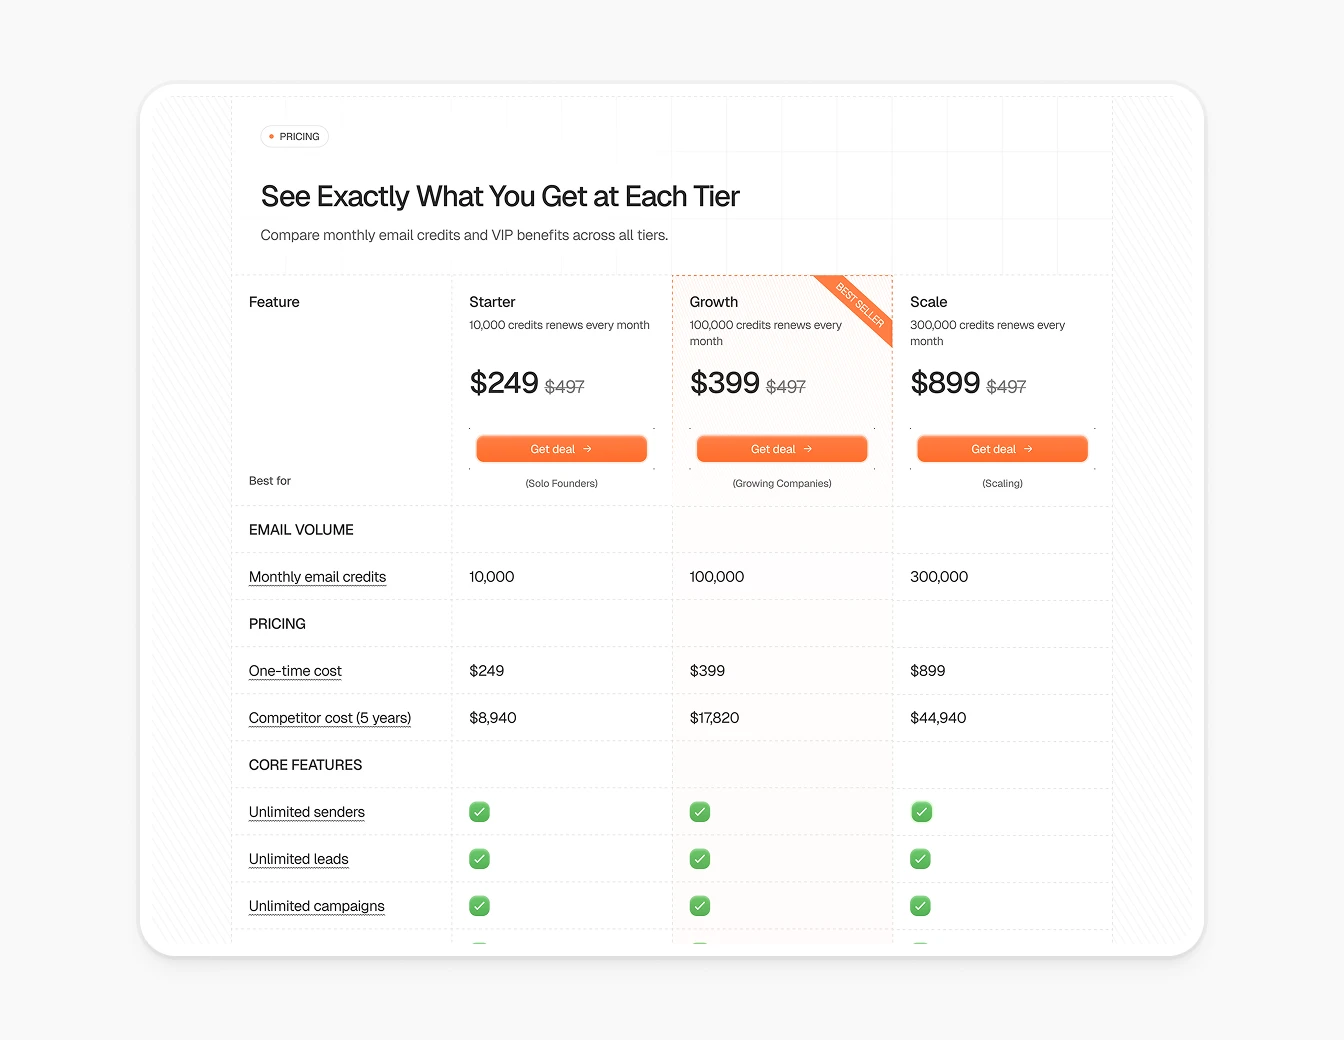Expand the Competitor cost (5 years) feature row

tap(329, 718)
